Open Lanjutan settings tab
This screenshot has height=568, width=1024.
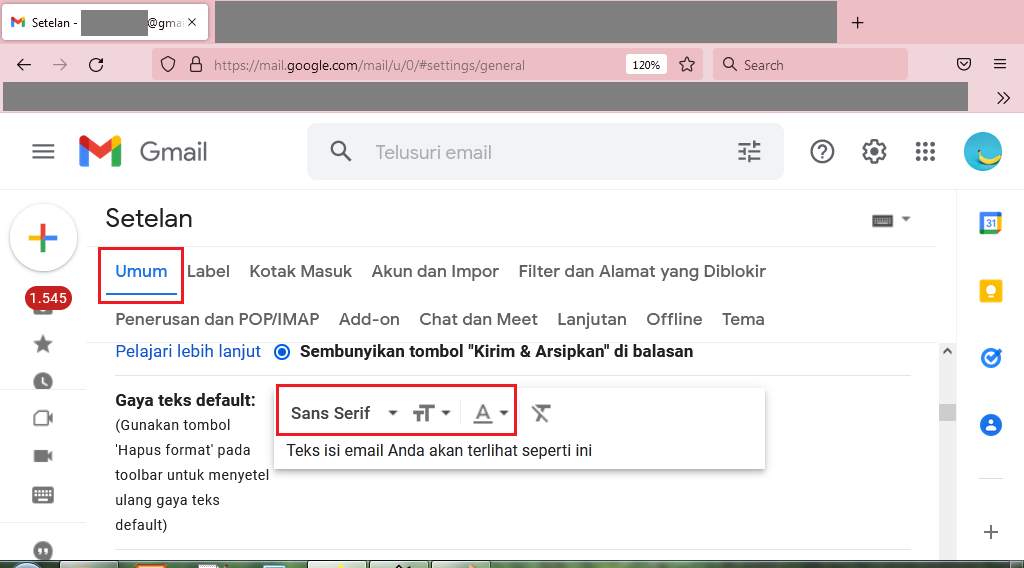592,319
